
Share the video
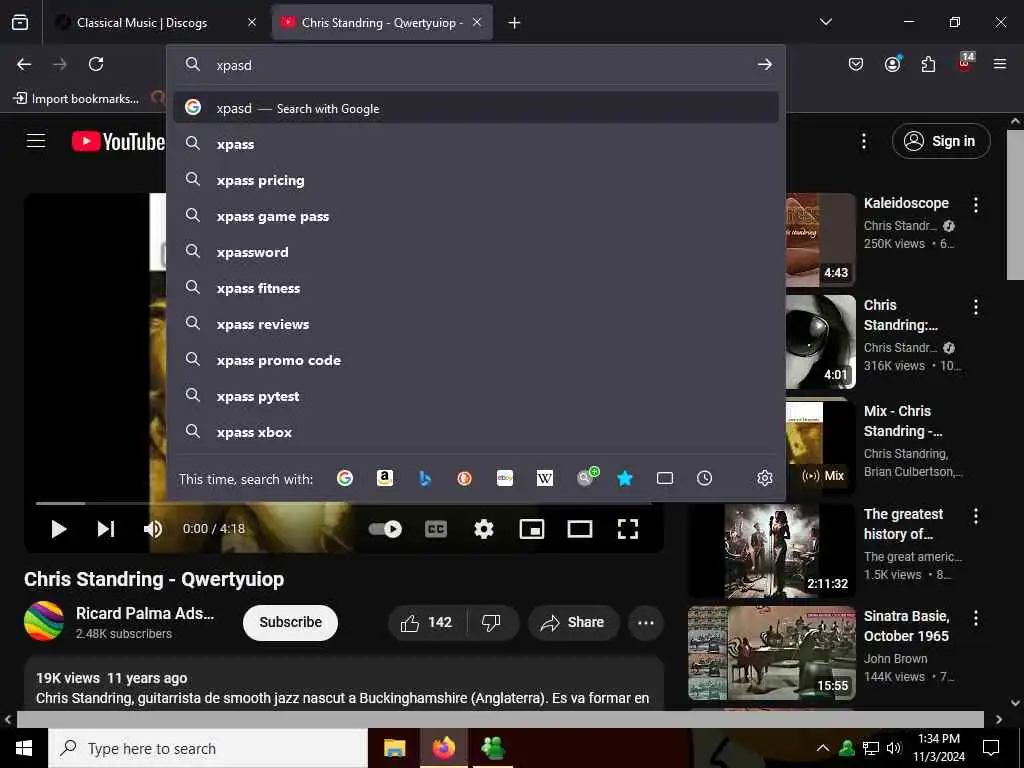[572, 622]
